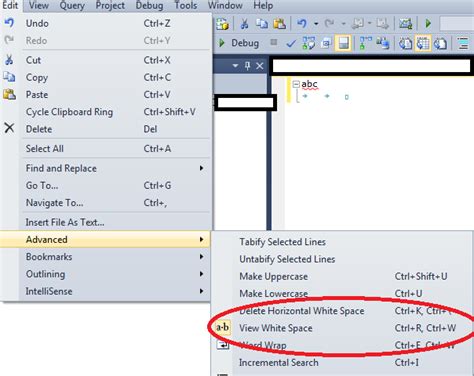Open the docked panel window position dropdown
Screen dimensions: 474x376
pyautogui.click(x=235, y=66)
